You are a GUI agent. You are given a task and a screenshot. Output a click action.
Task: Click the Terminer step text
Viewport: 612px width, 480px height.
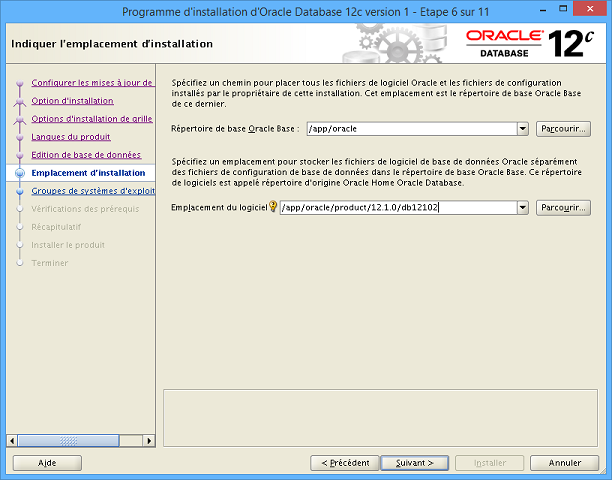point(50,263)
